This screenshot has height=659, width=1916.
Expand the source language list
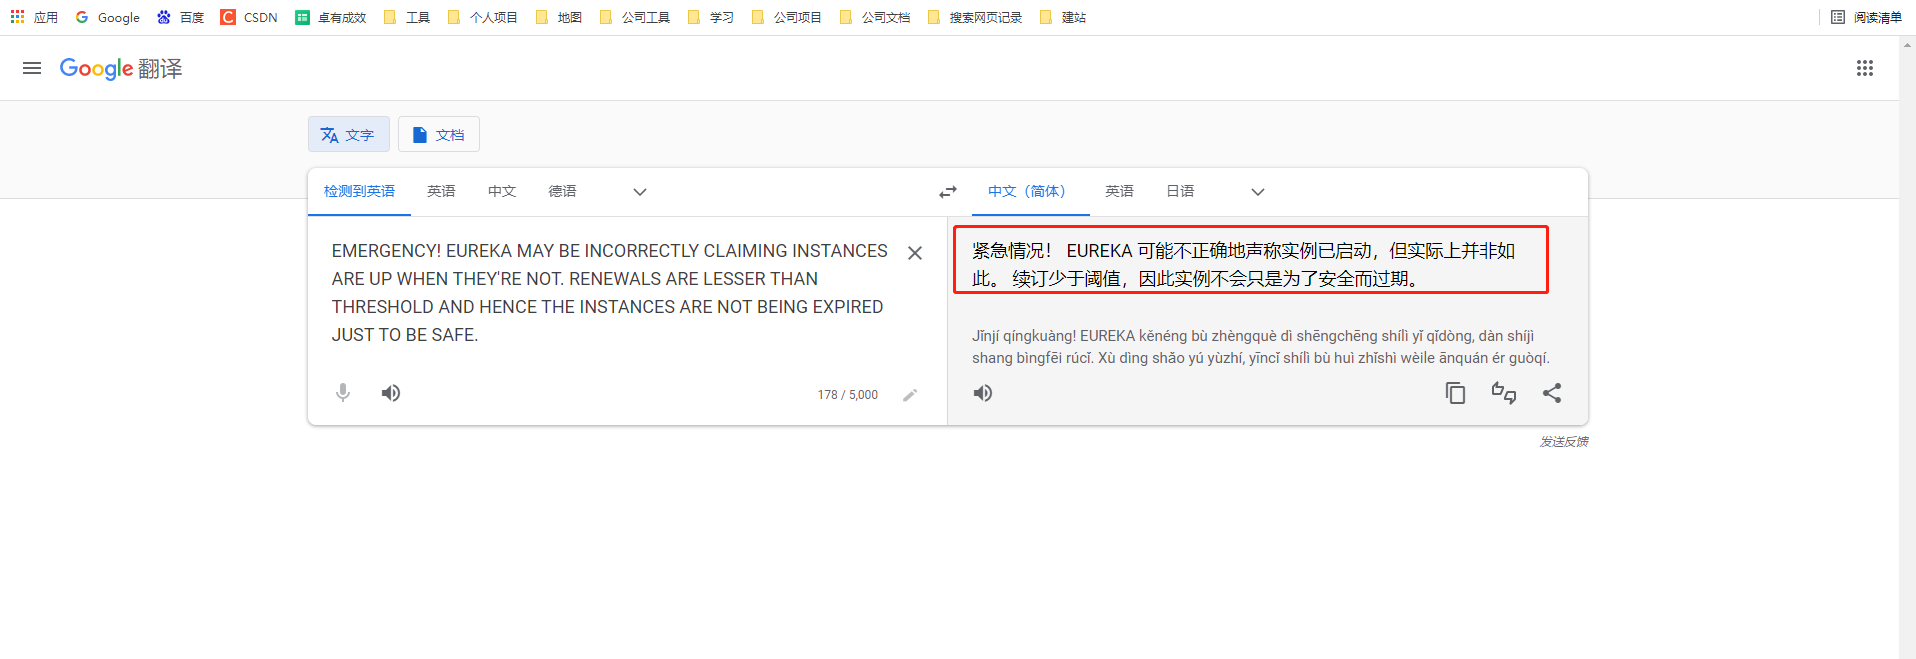(640, 192)
